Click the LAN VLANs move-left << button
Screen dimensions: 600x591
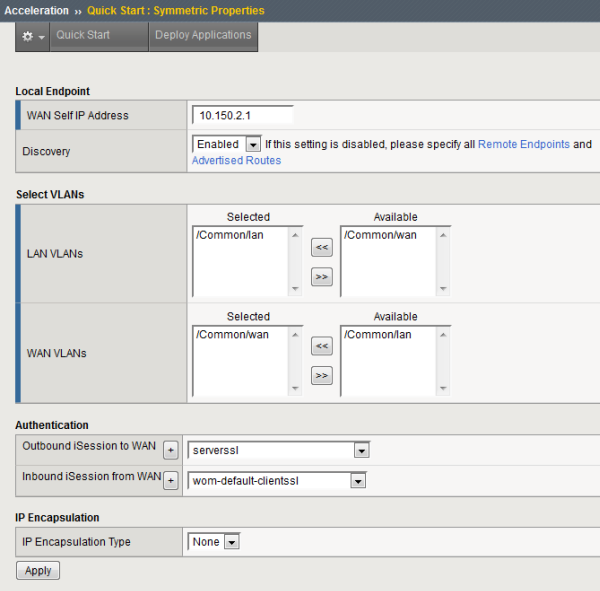[x=321, y=247]
